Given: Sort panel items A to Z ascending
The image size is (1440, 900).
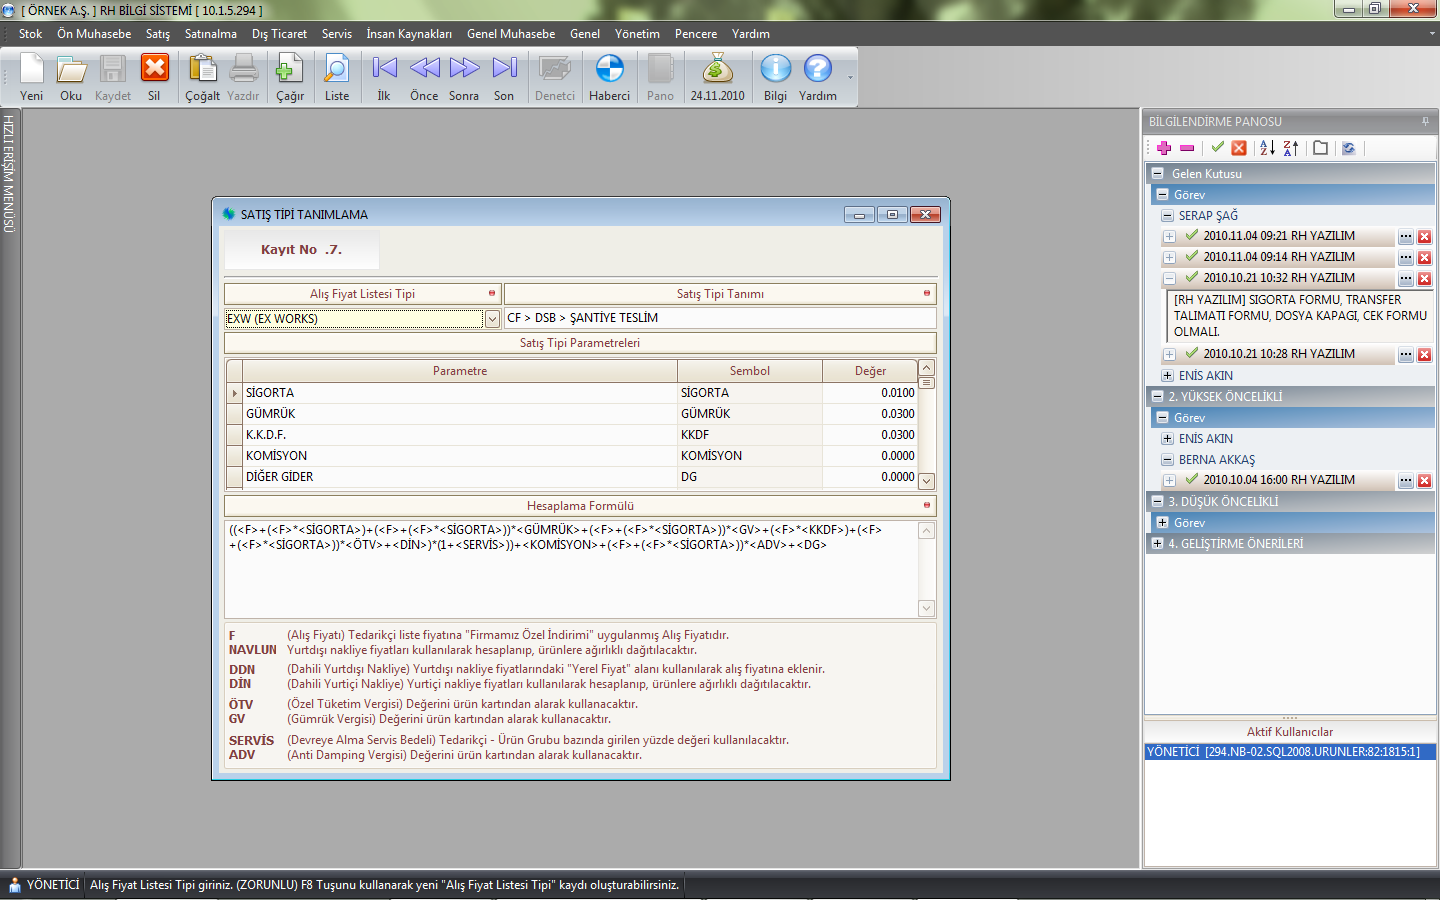Looking at the screenshot, I should click(1267, 148).
